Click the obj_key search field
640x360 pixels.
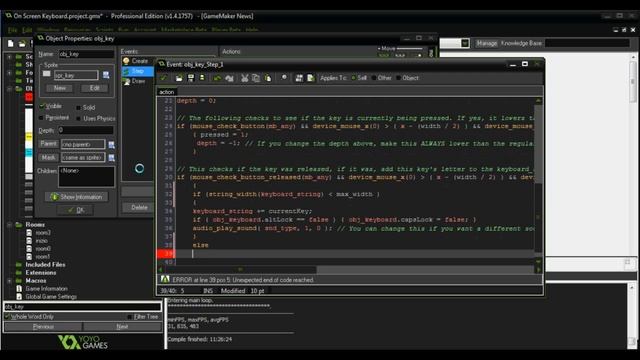(x=82, y=307)
